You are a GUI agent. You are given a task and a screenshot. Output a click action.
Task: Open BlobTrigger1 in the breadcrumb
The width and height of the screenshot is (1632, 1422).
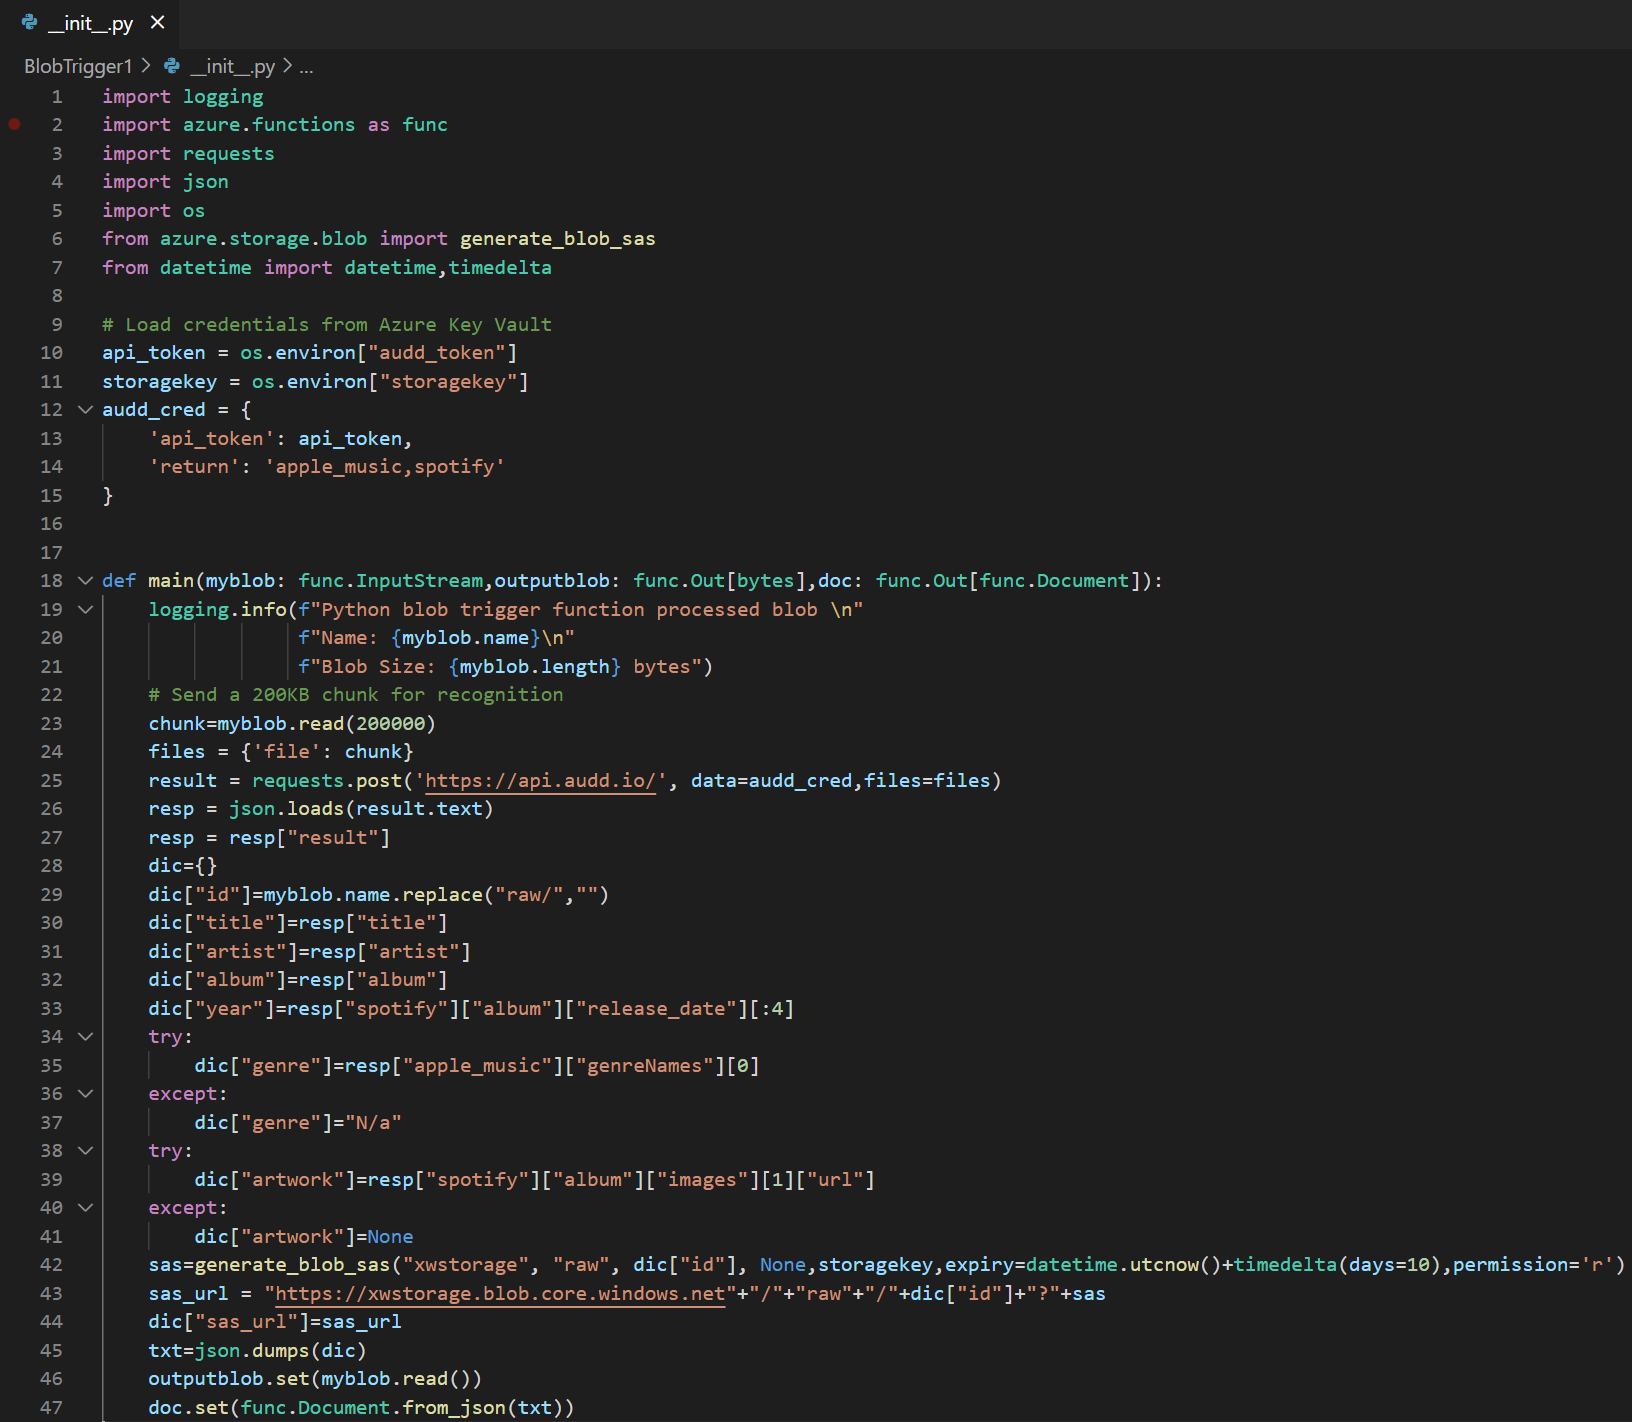coord(78,66)
